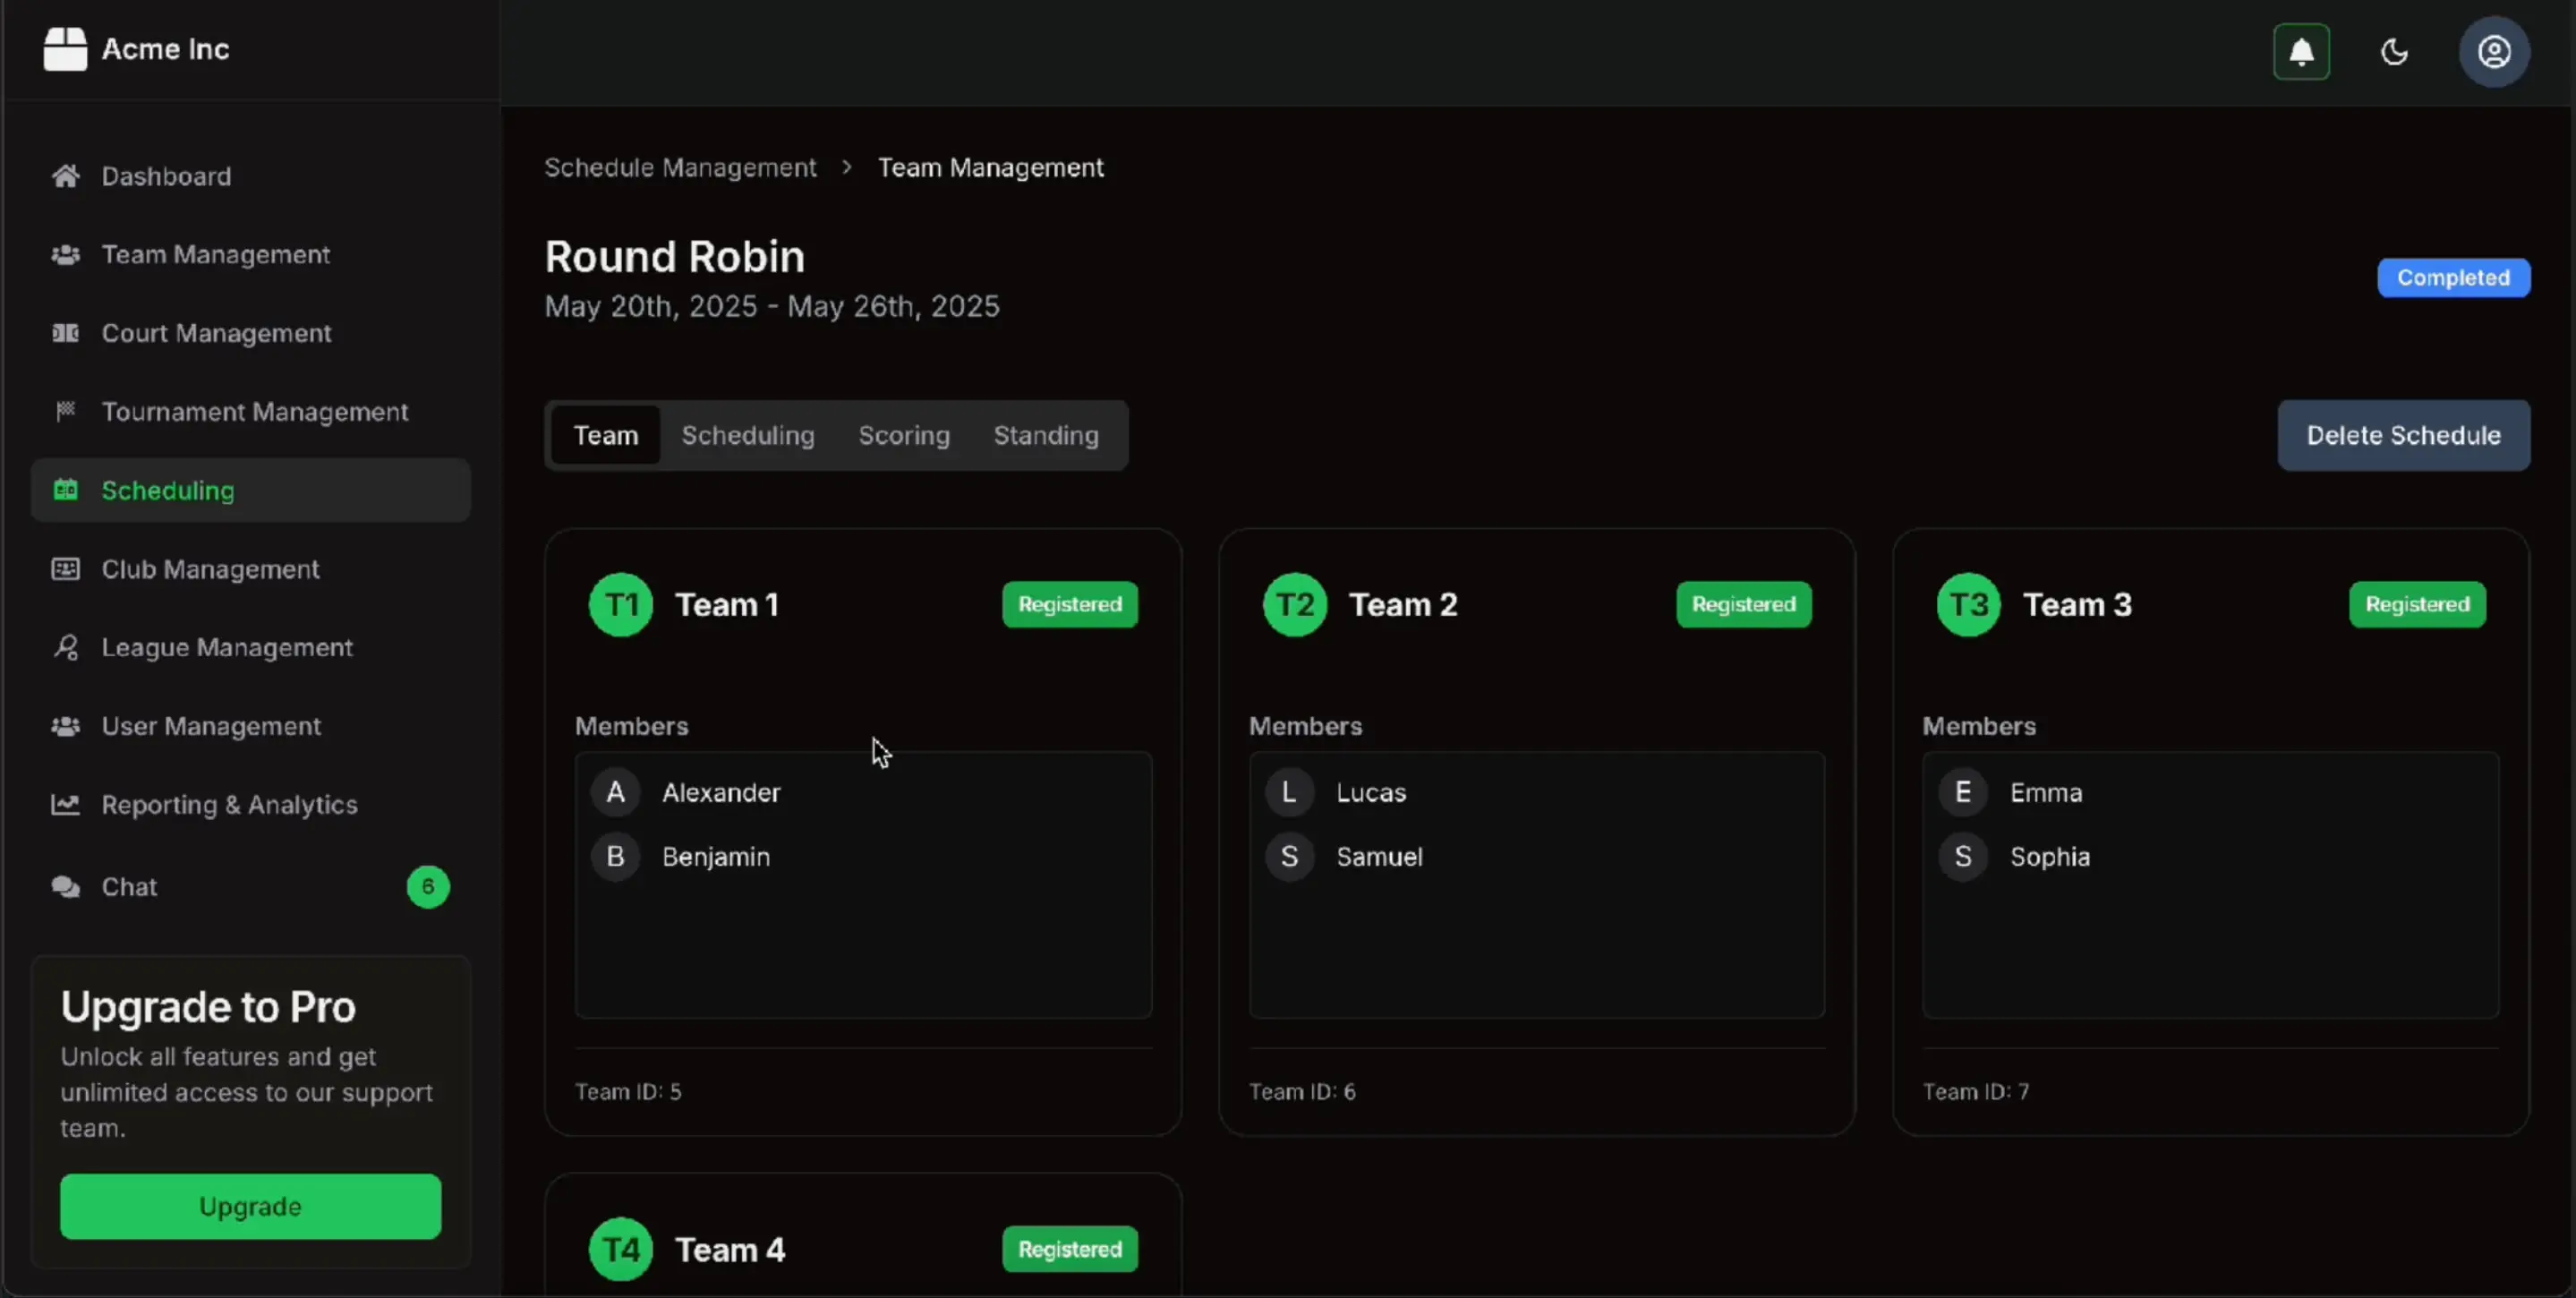Click Team 3's Registered badge
The width and height of the screenshot is (2576, 1298).
point(2417,604)
